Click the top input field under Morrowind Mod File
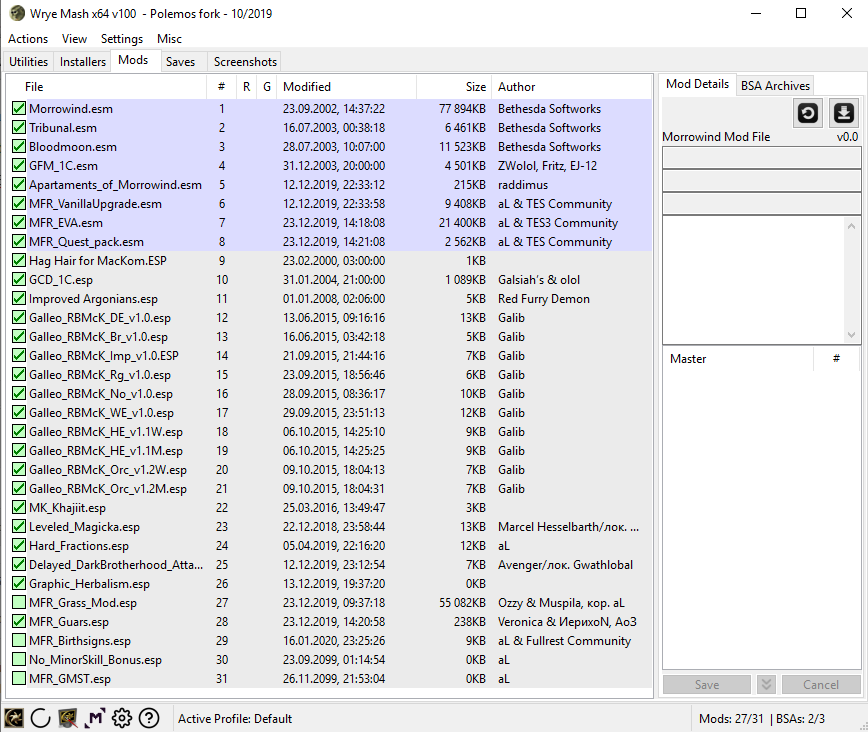Viewport: 868px width, 732px height. pyautogui.click(x=761, y=158)
